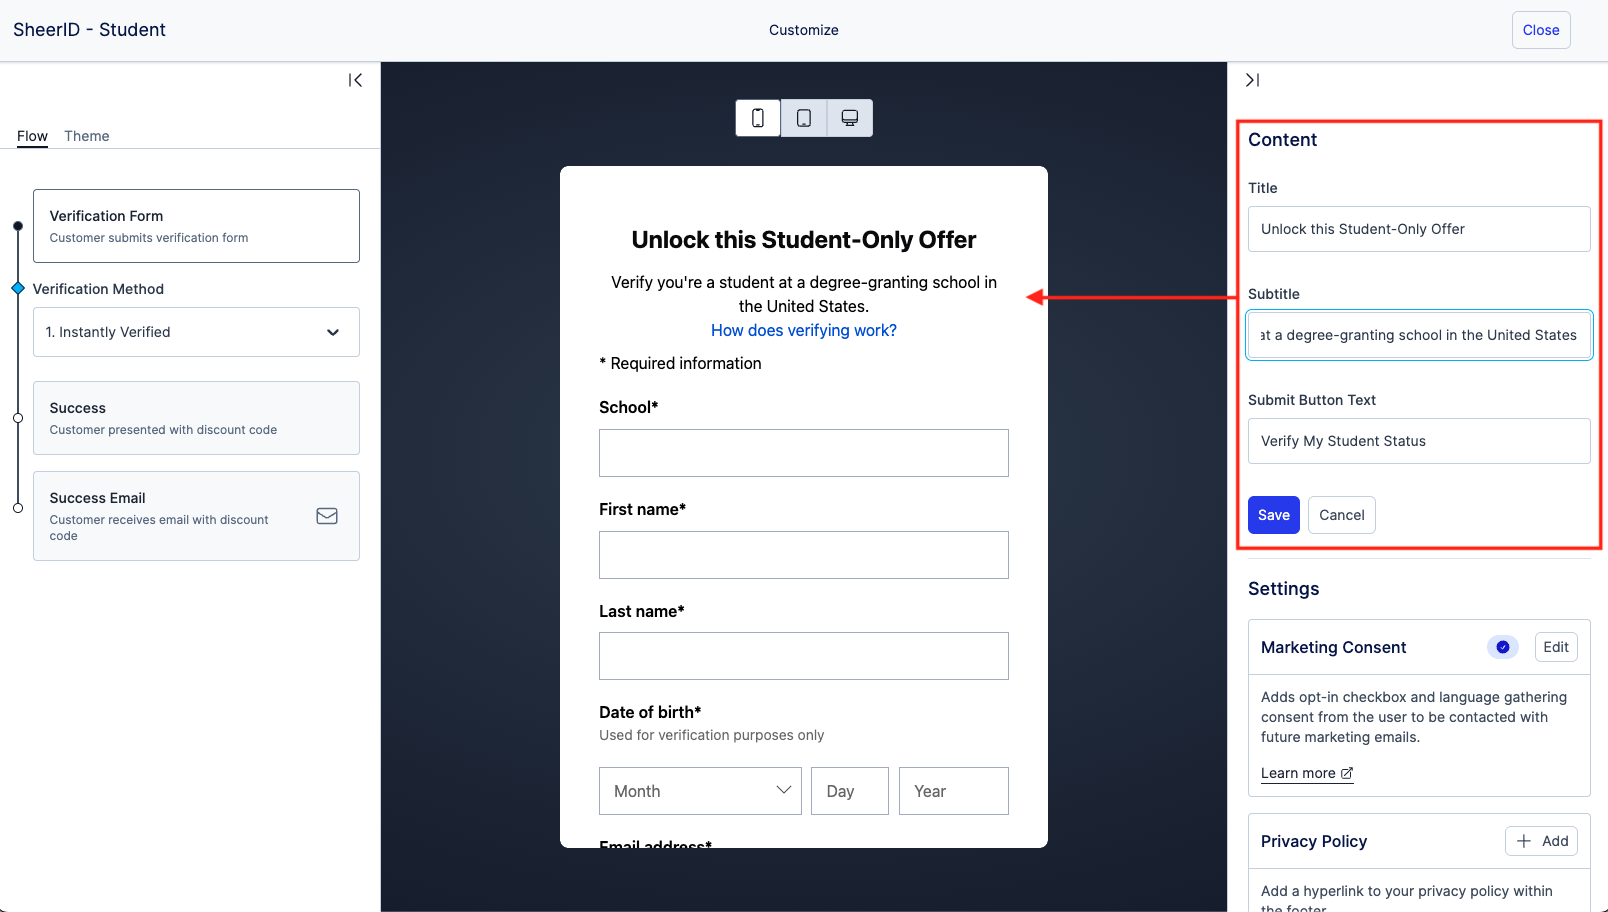Click the Success Email envelope icon
Viewport: 1608px width, 912px height.
tap(327, 516)
